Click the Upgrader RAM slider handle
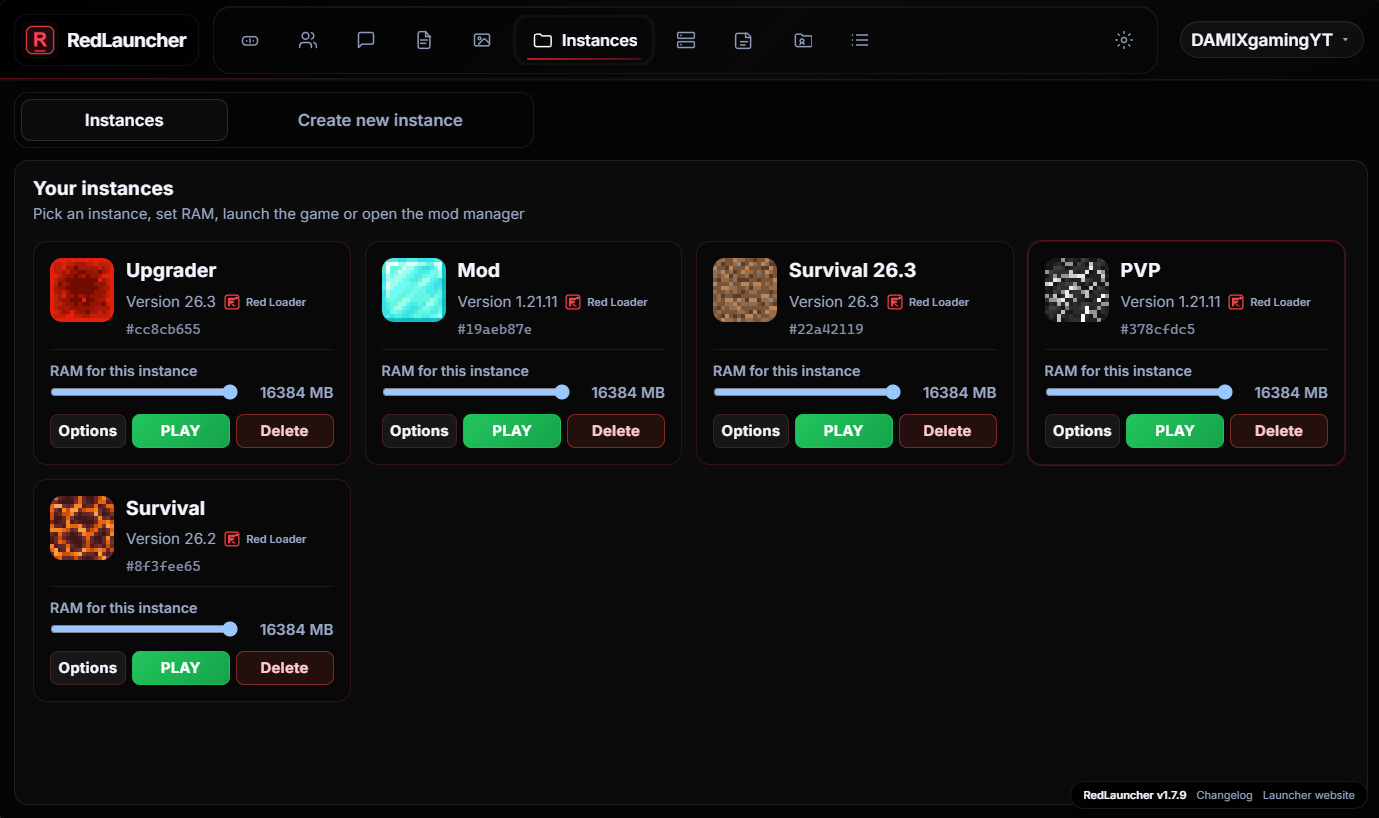Screen dimensions: 1379x818 point(230,392)
